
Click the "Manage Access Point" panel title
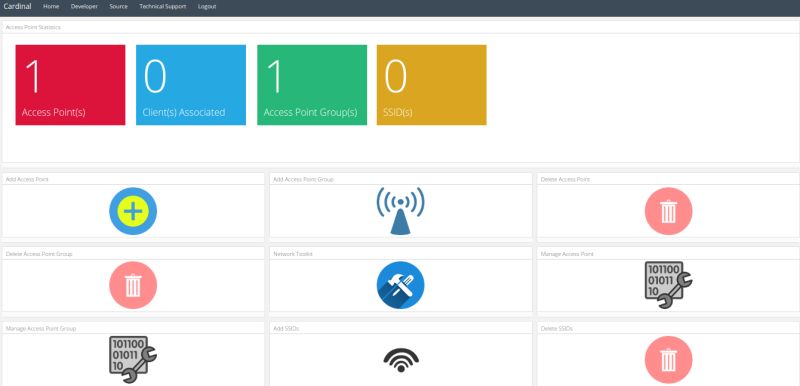coord(567,254)
